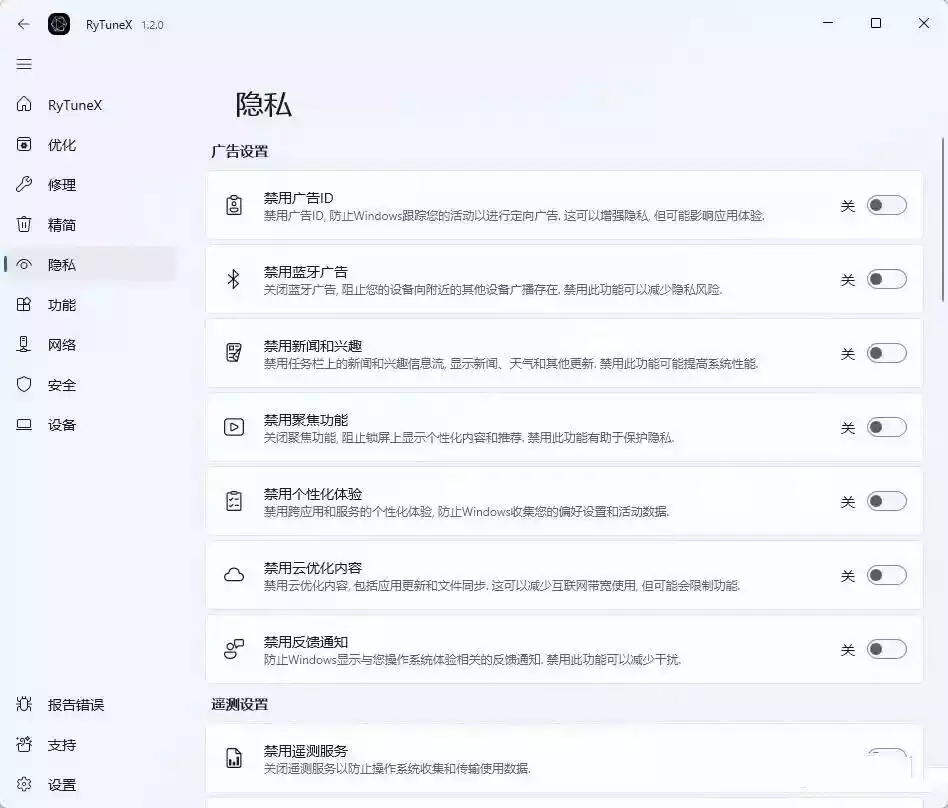Viewport: 948px width, 808px height.
Task: Enable 禁用新闻和兴趣 news feed blocking
Action: [x=884, y=353]
